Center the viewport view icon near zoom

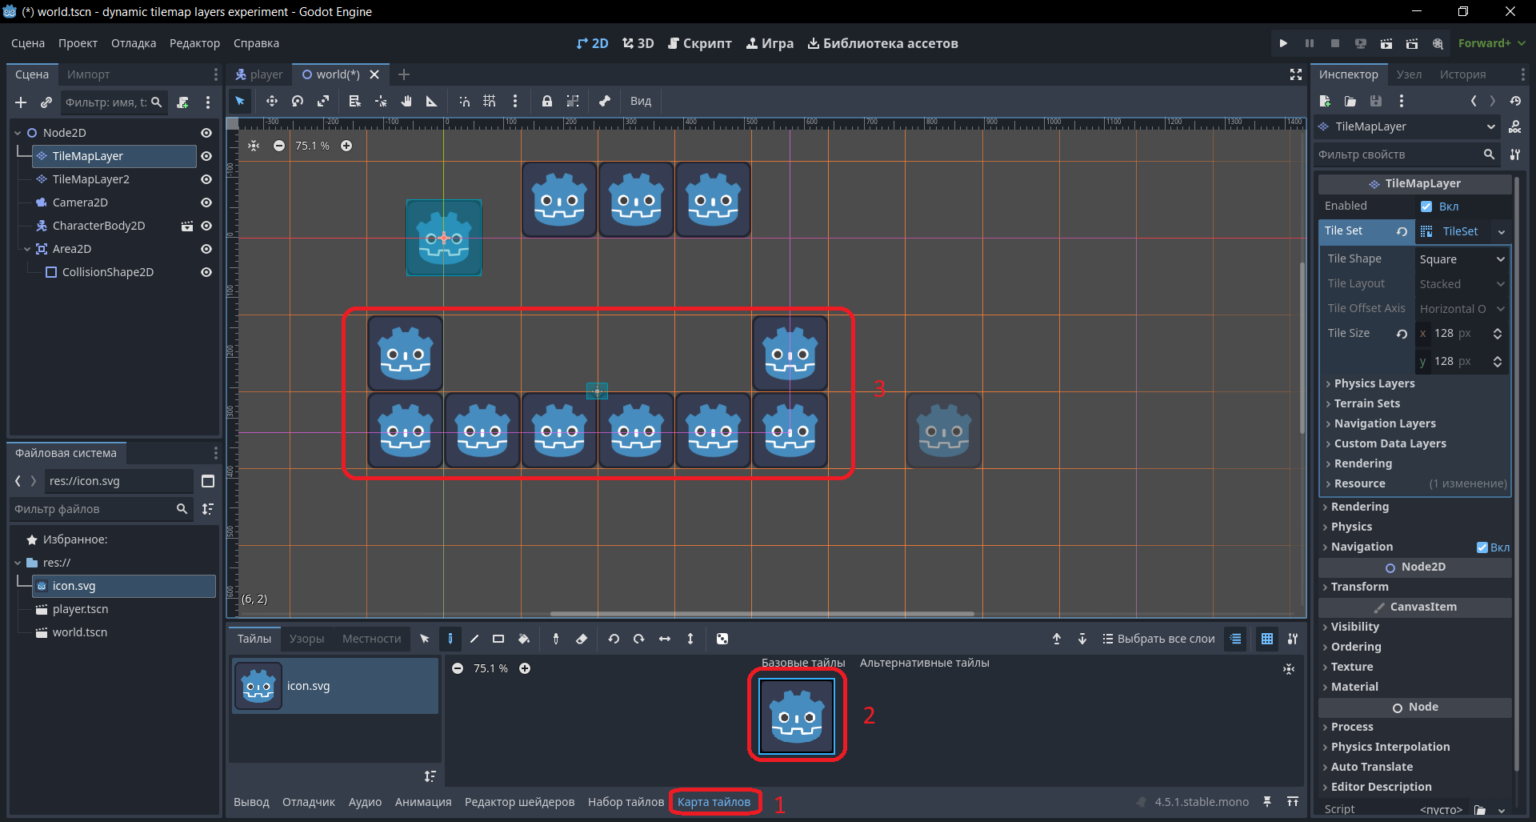click(254, 146)
